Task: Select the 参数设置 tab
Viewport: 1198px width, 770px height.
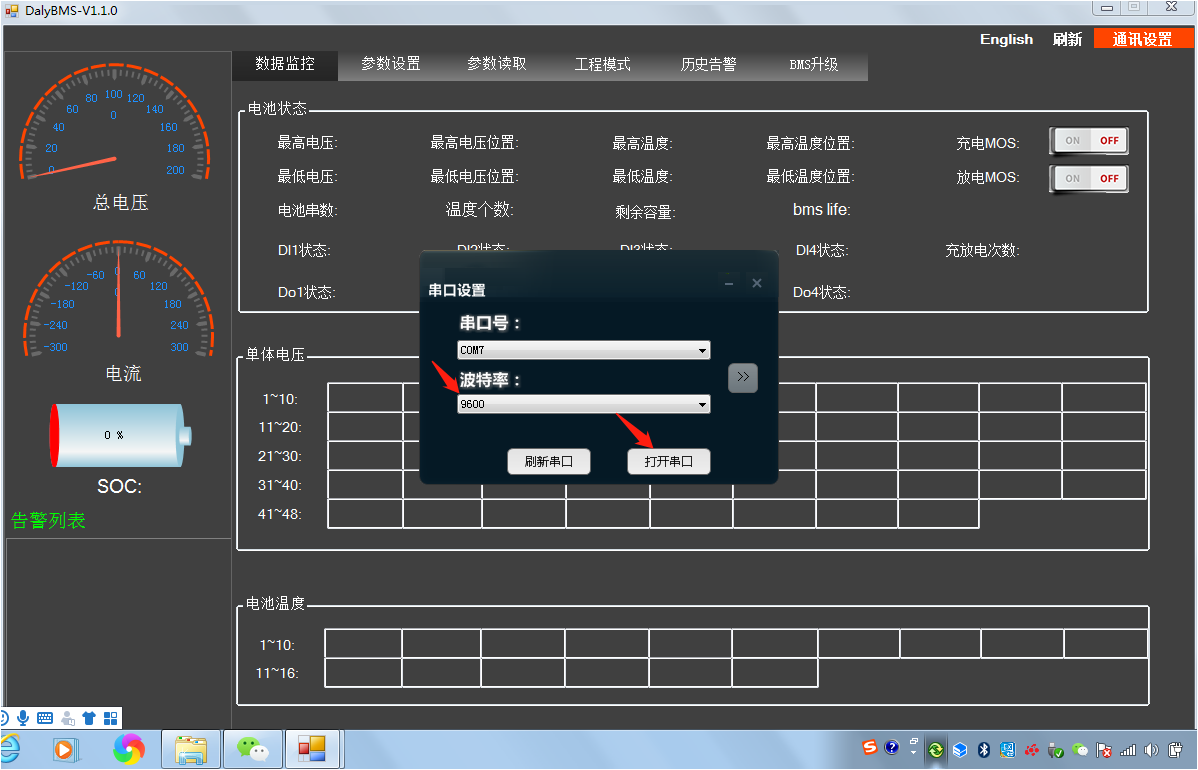Action: 390,64
